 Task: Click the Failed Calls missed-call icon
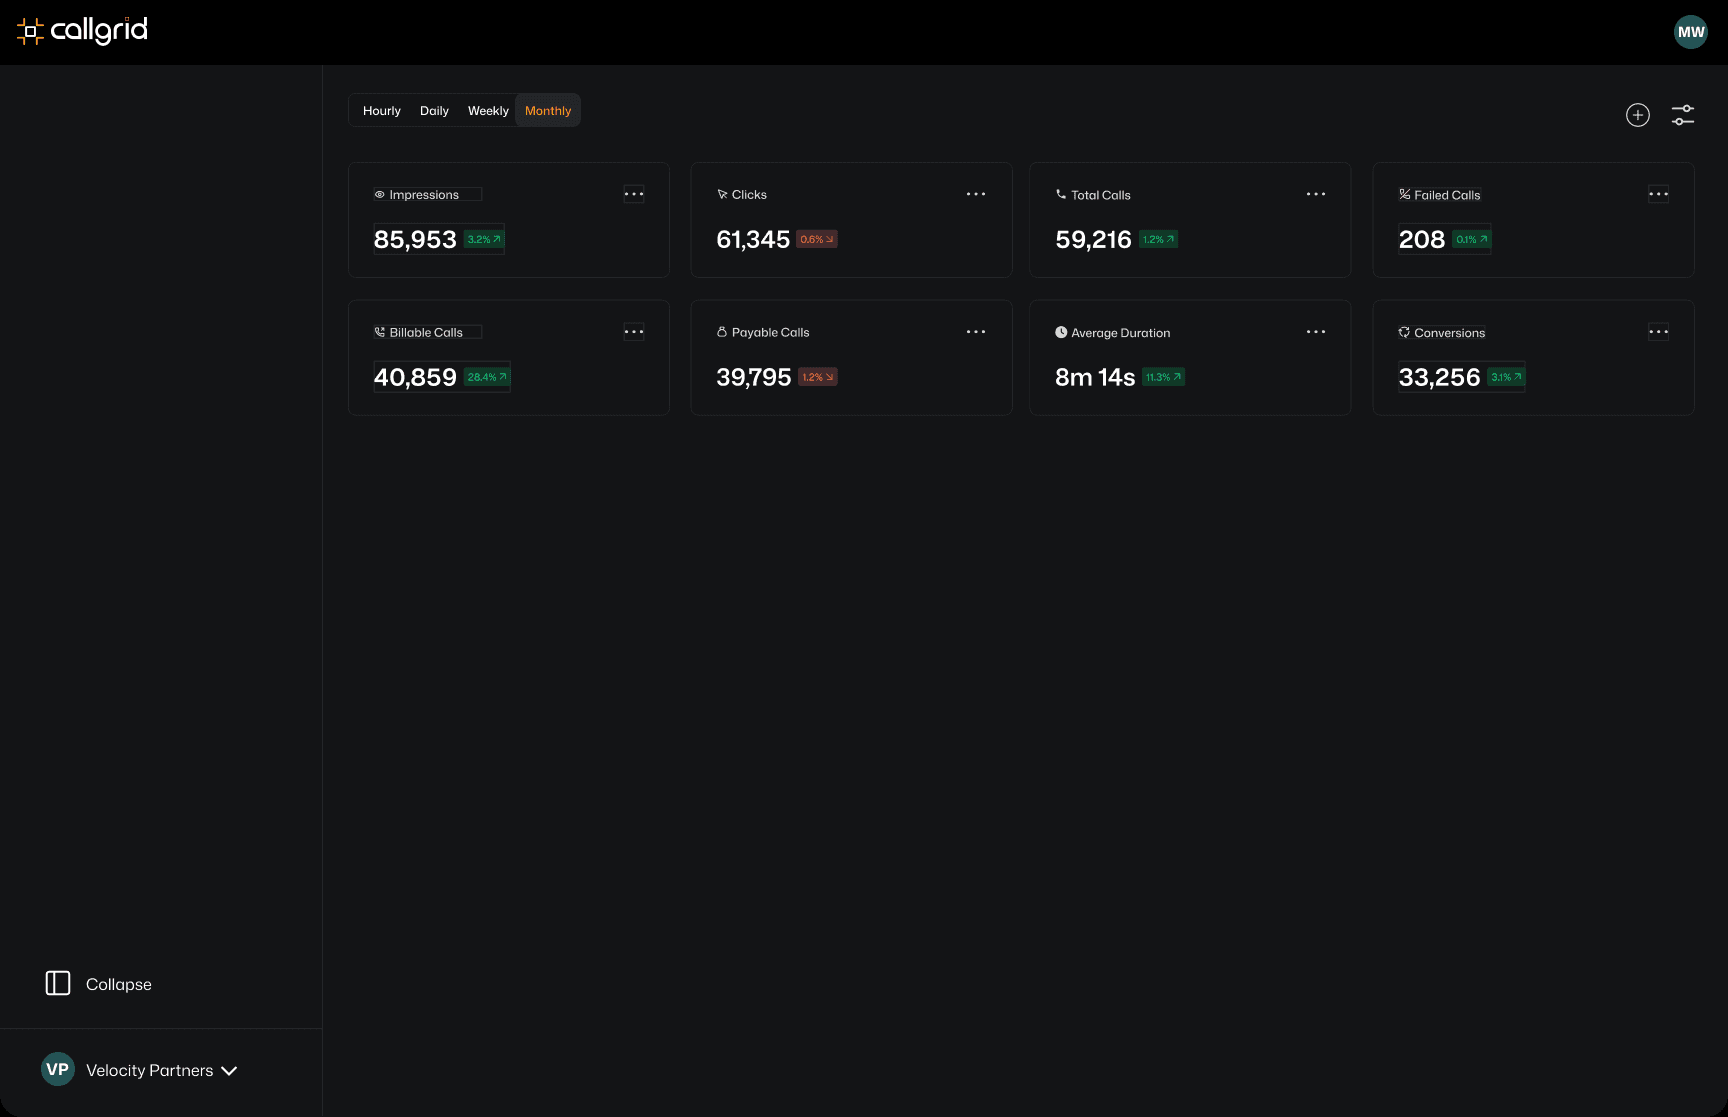click(x=1404, y=194)
